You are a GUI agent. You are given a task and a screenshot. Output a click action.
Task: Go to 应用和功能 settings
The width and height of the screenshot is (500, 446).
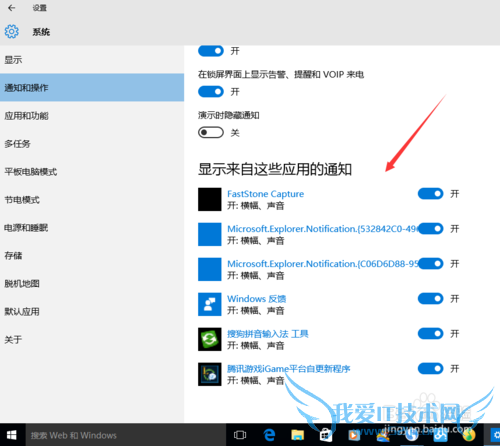(92, 116)
